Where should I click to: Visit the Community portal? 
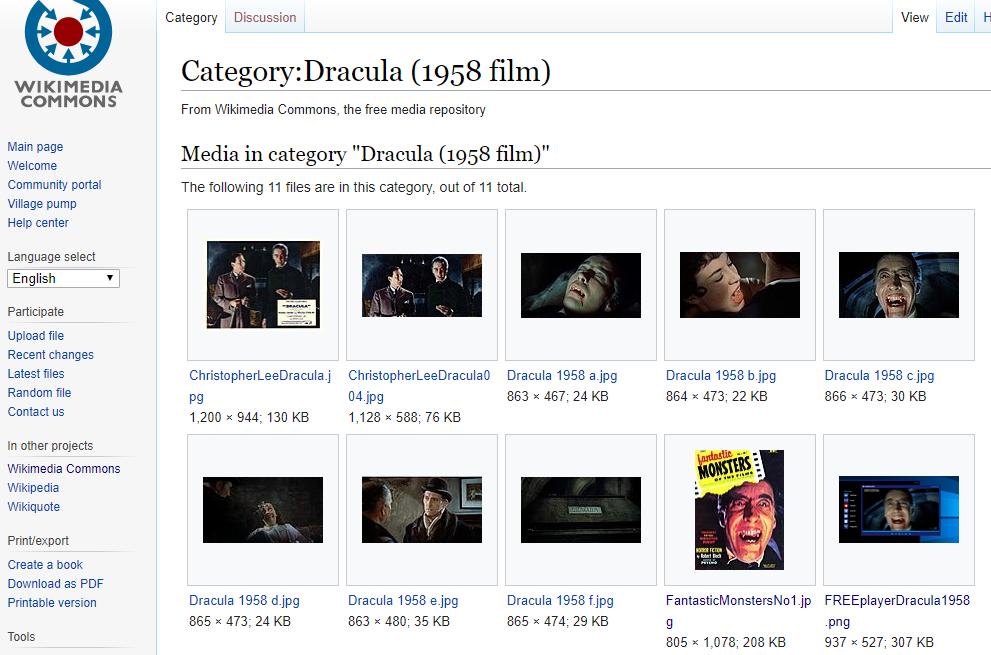pyautogui.click(x=54, y=185)
